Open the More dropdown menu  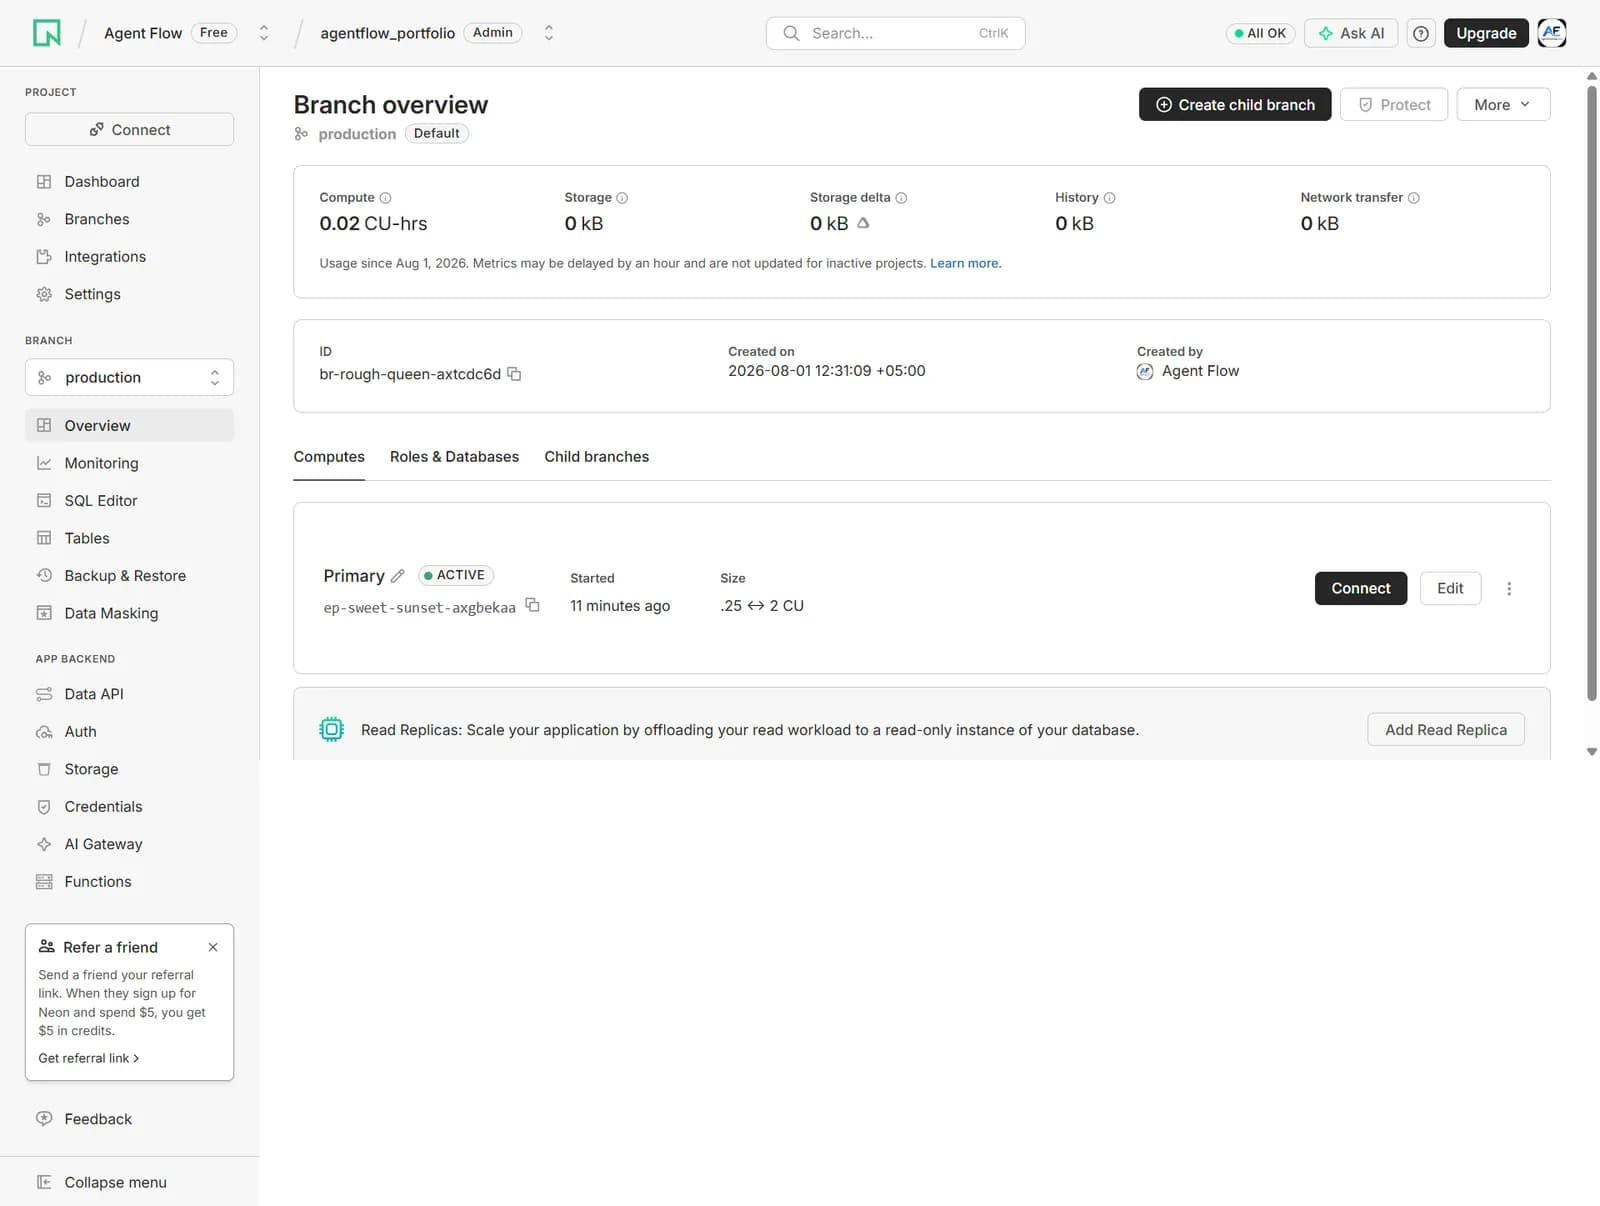[1503, 105]
